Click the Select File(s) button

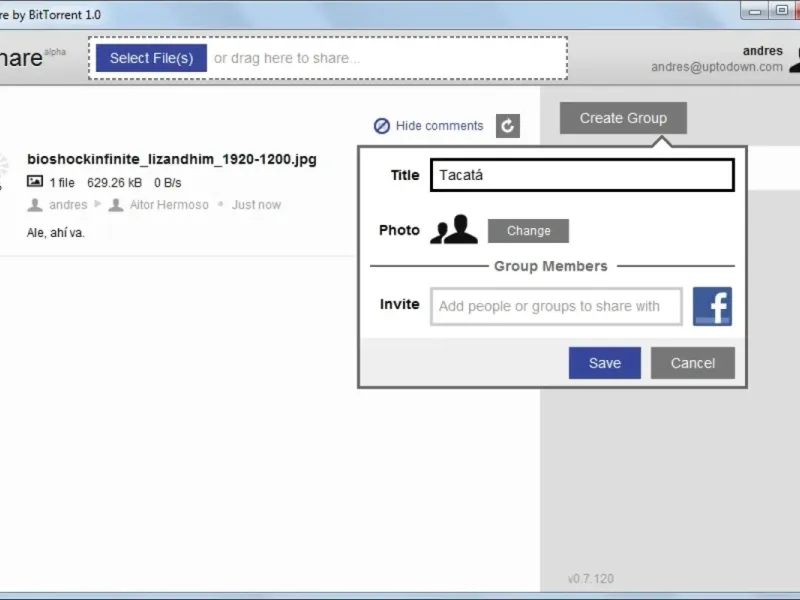click(x=151, y=58)
